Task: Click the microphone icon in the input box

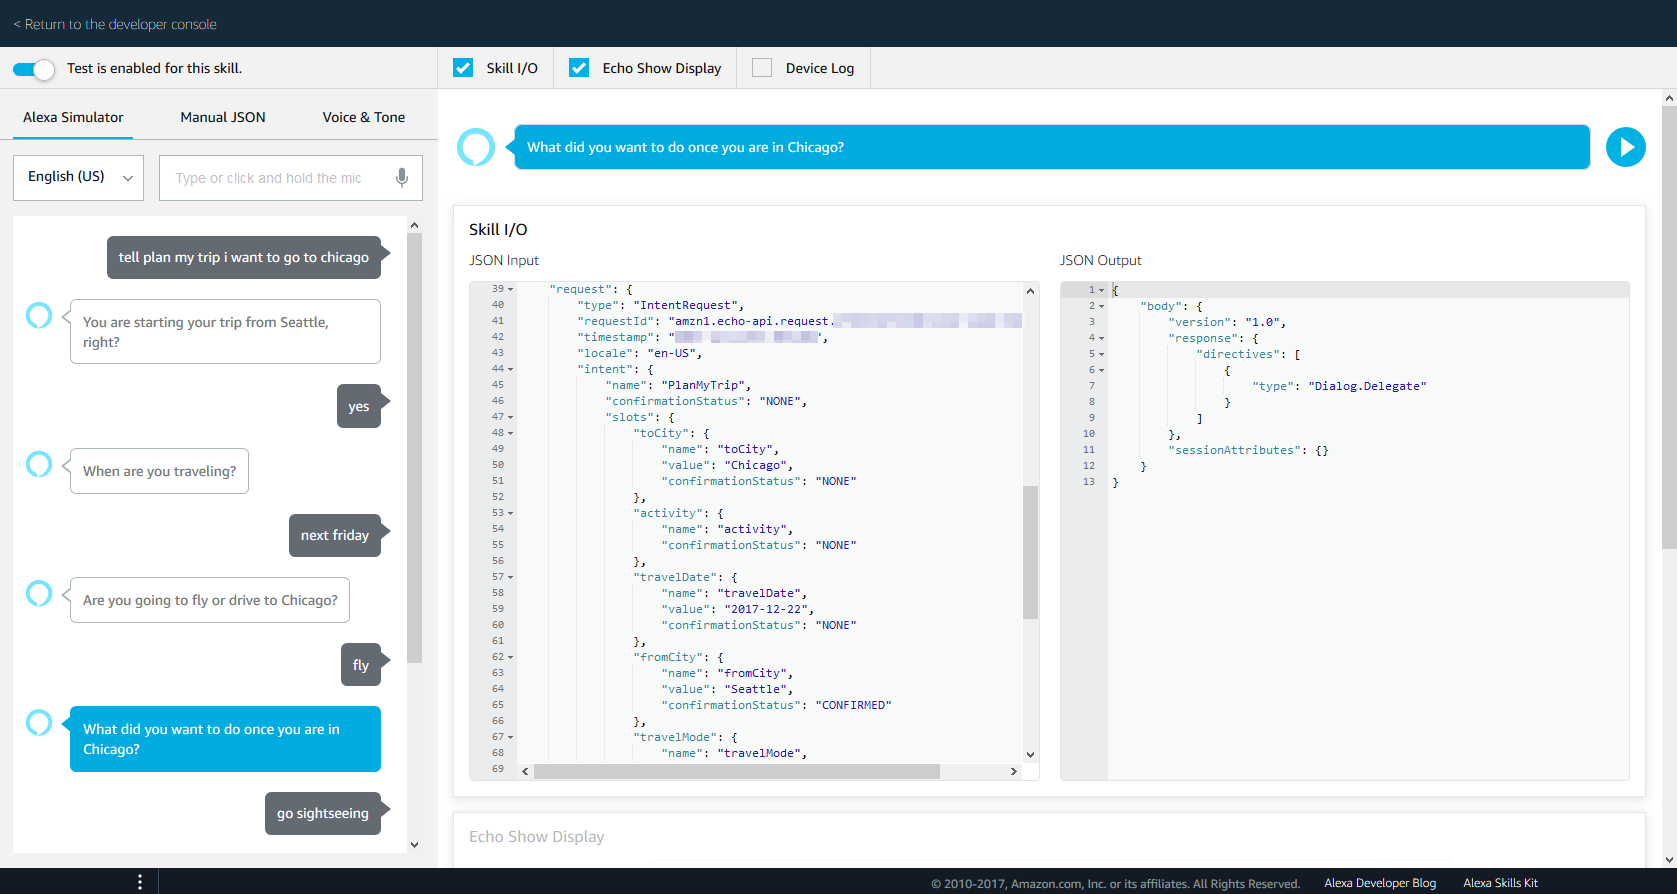Action: [401, 178]
